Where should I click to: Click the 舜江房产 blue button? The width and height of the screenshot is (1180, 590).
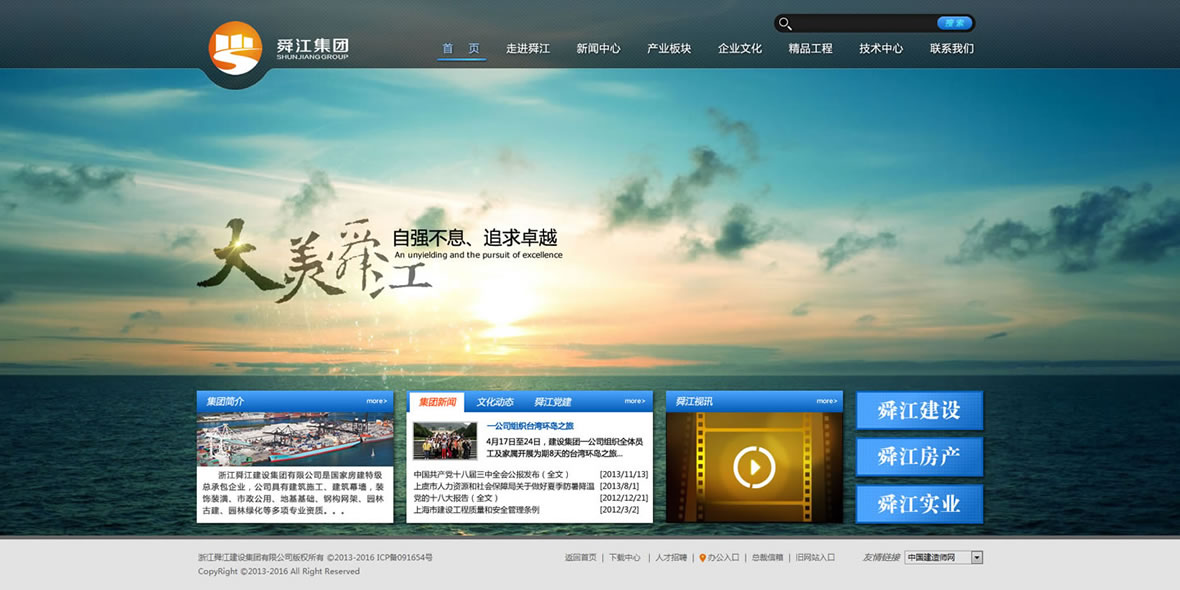pos(919,457)
